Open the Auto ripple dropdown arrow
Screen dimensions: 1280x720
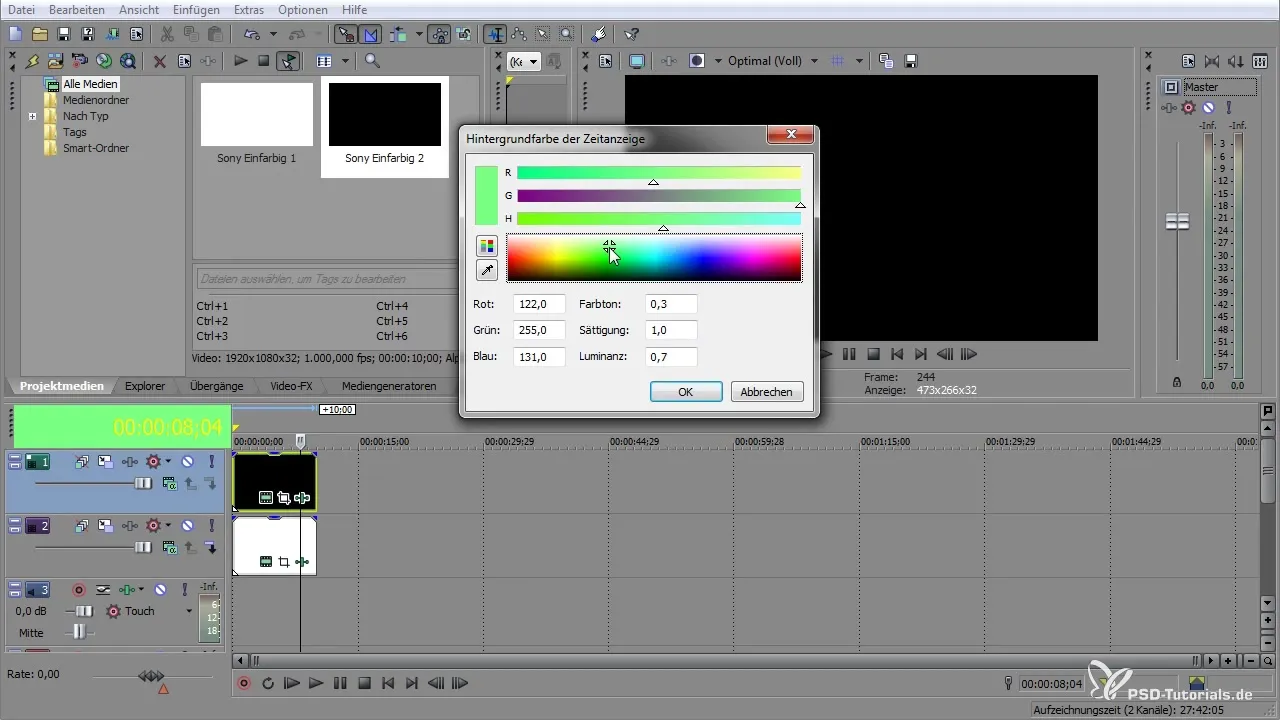[419, 33]
